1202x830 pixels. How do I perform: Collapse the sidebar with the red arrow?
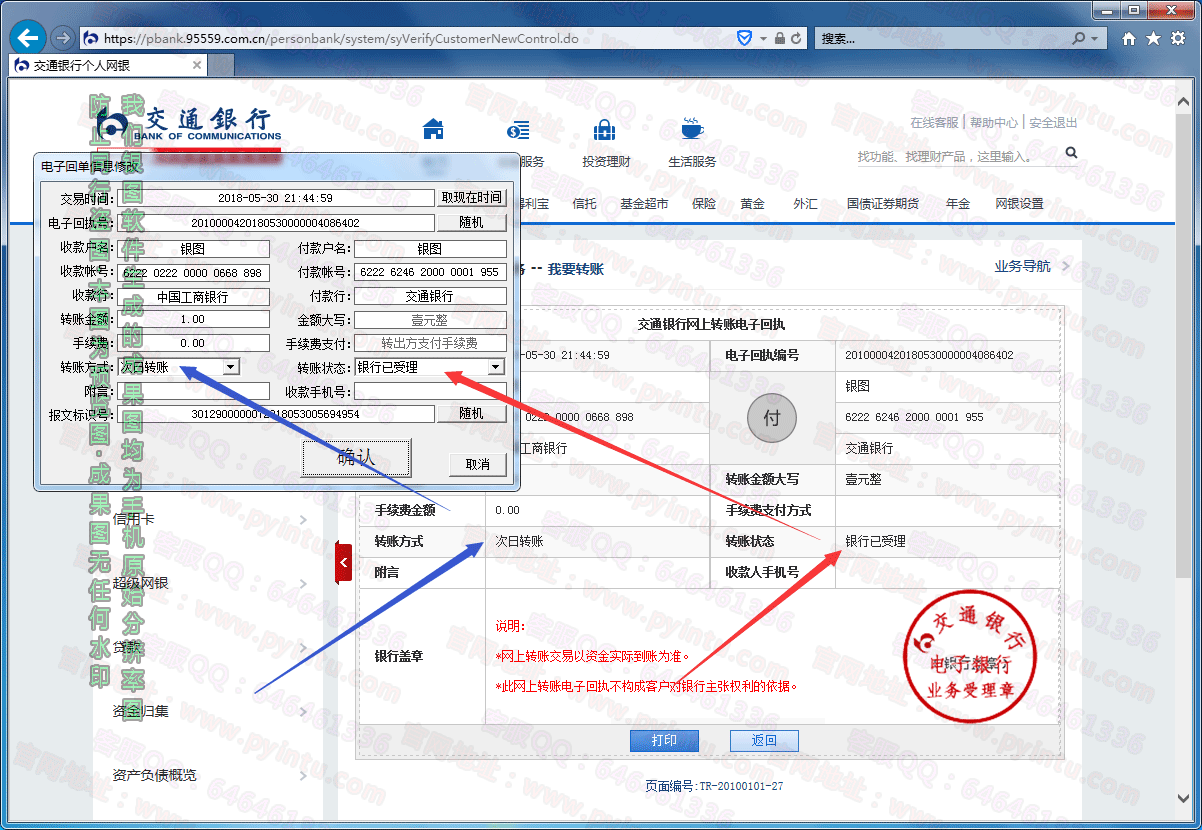[x=344, y=563]
